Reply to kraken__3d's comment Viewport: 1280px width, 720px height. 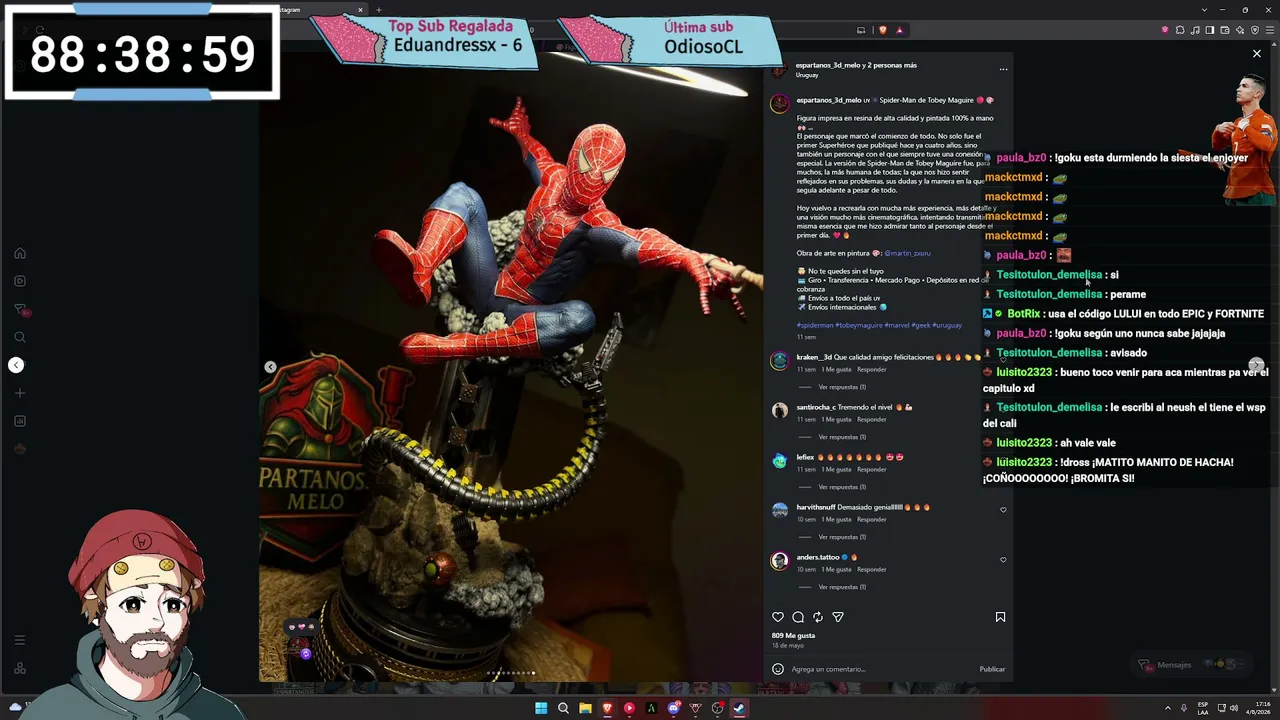[872, 369]
